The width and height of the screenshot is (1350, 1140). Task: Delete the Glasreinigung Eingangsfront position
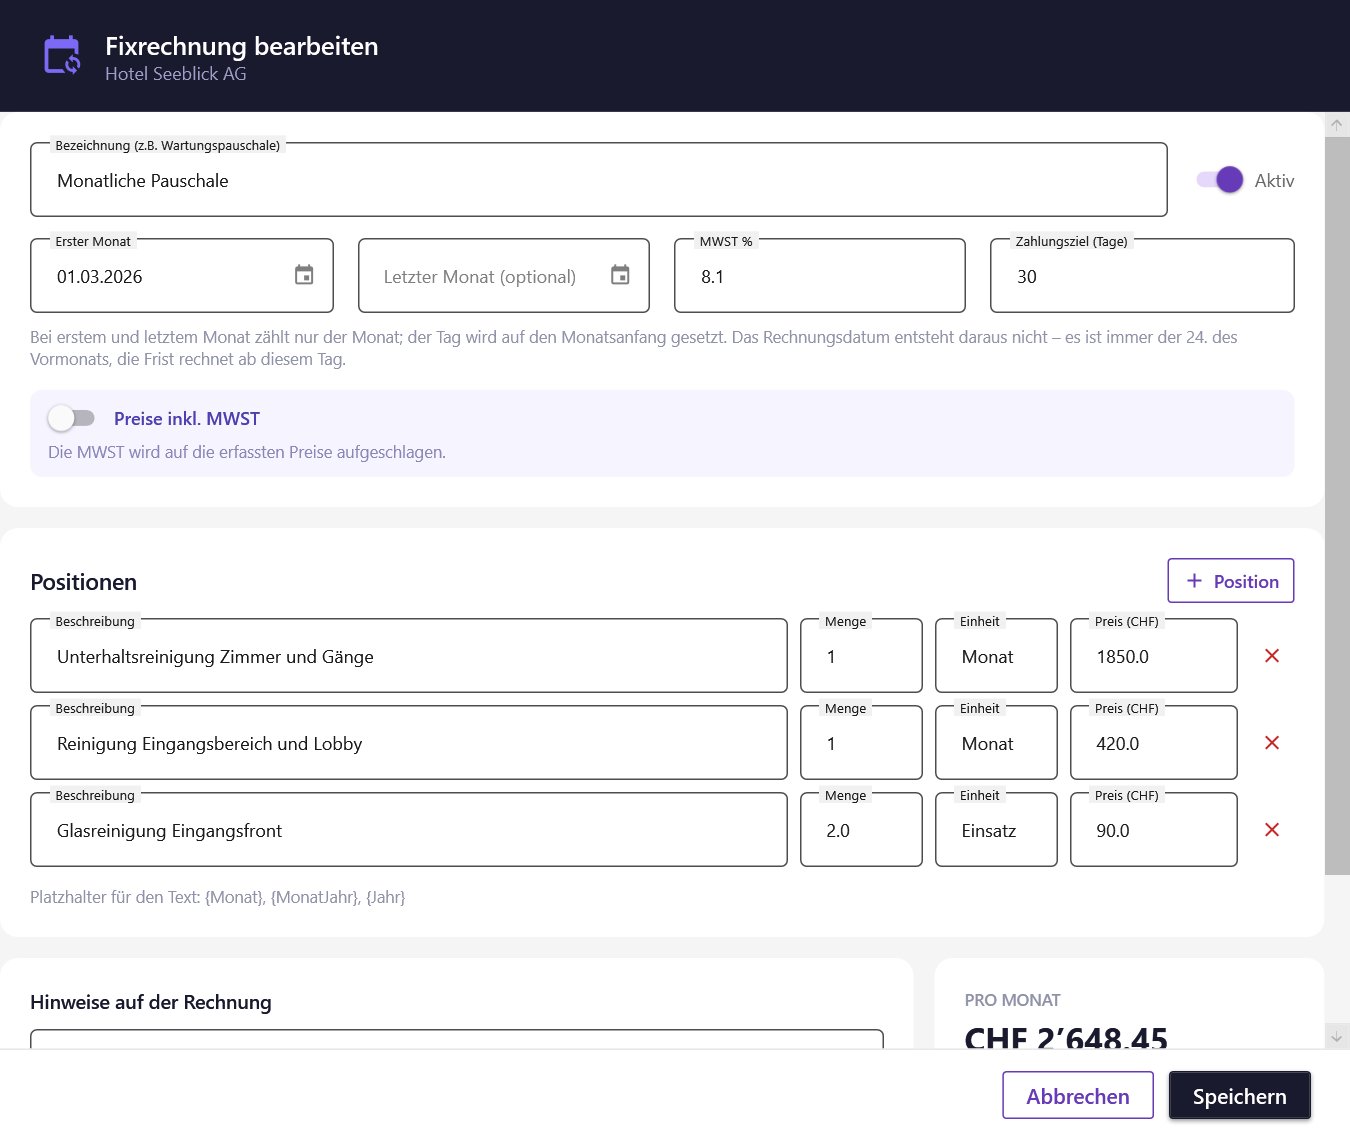[1272, 830]
